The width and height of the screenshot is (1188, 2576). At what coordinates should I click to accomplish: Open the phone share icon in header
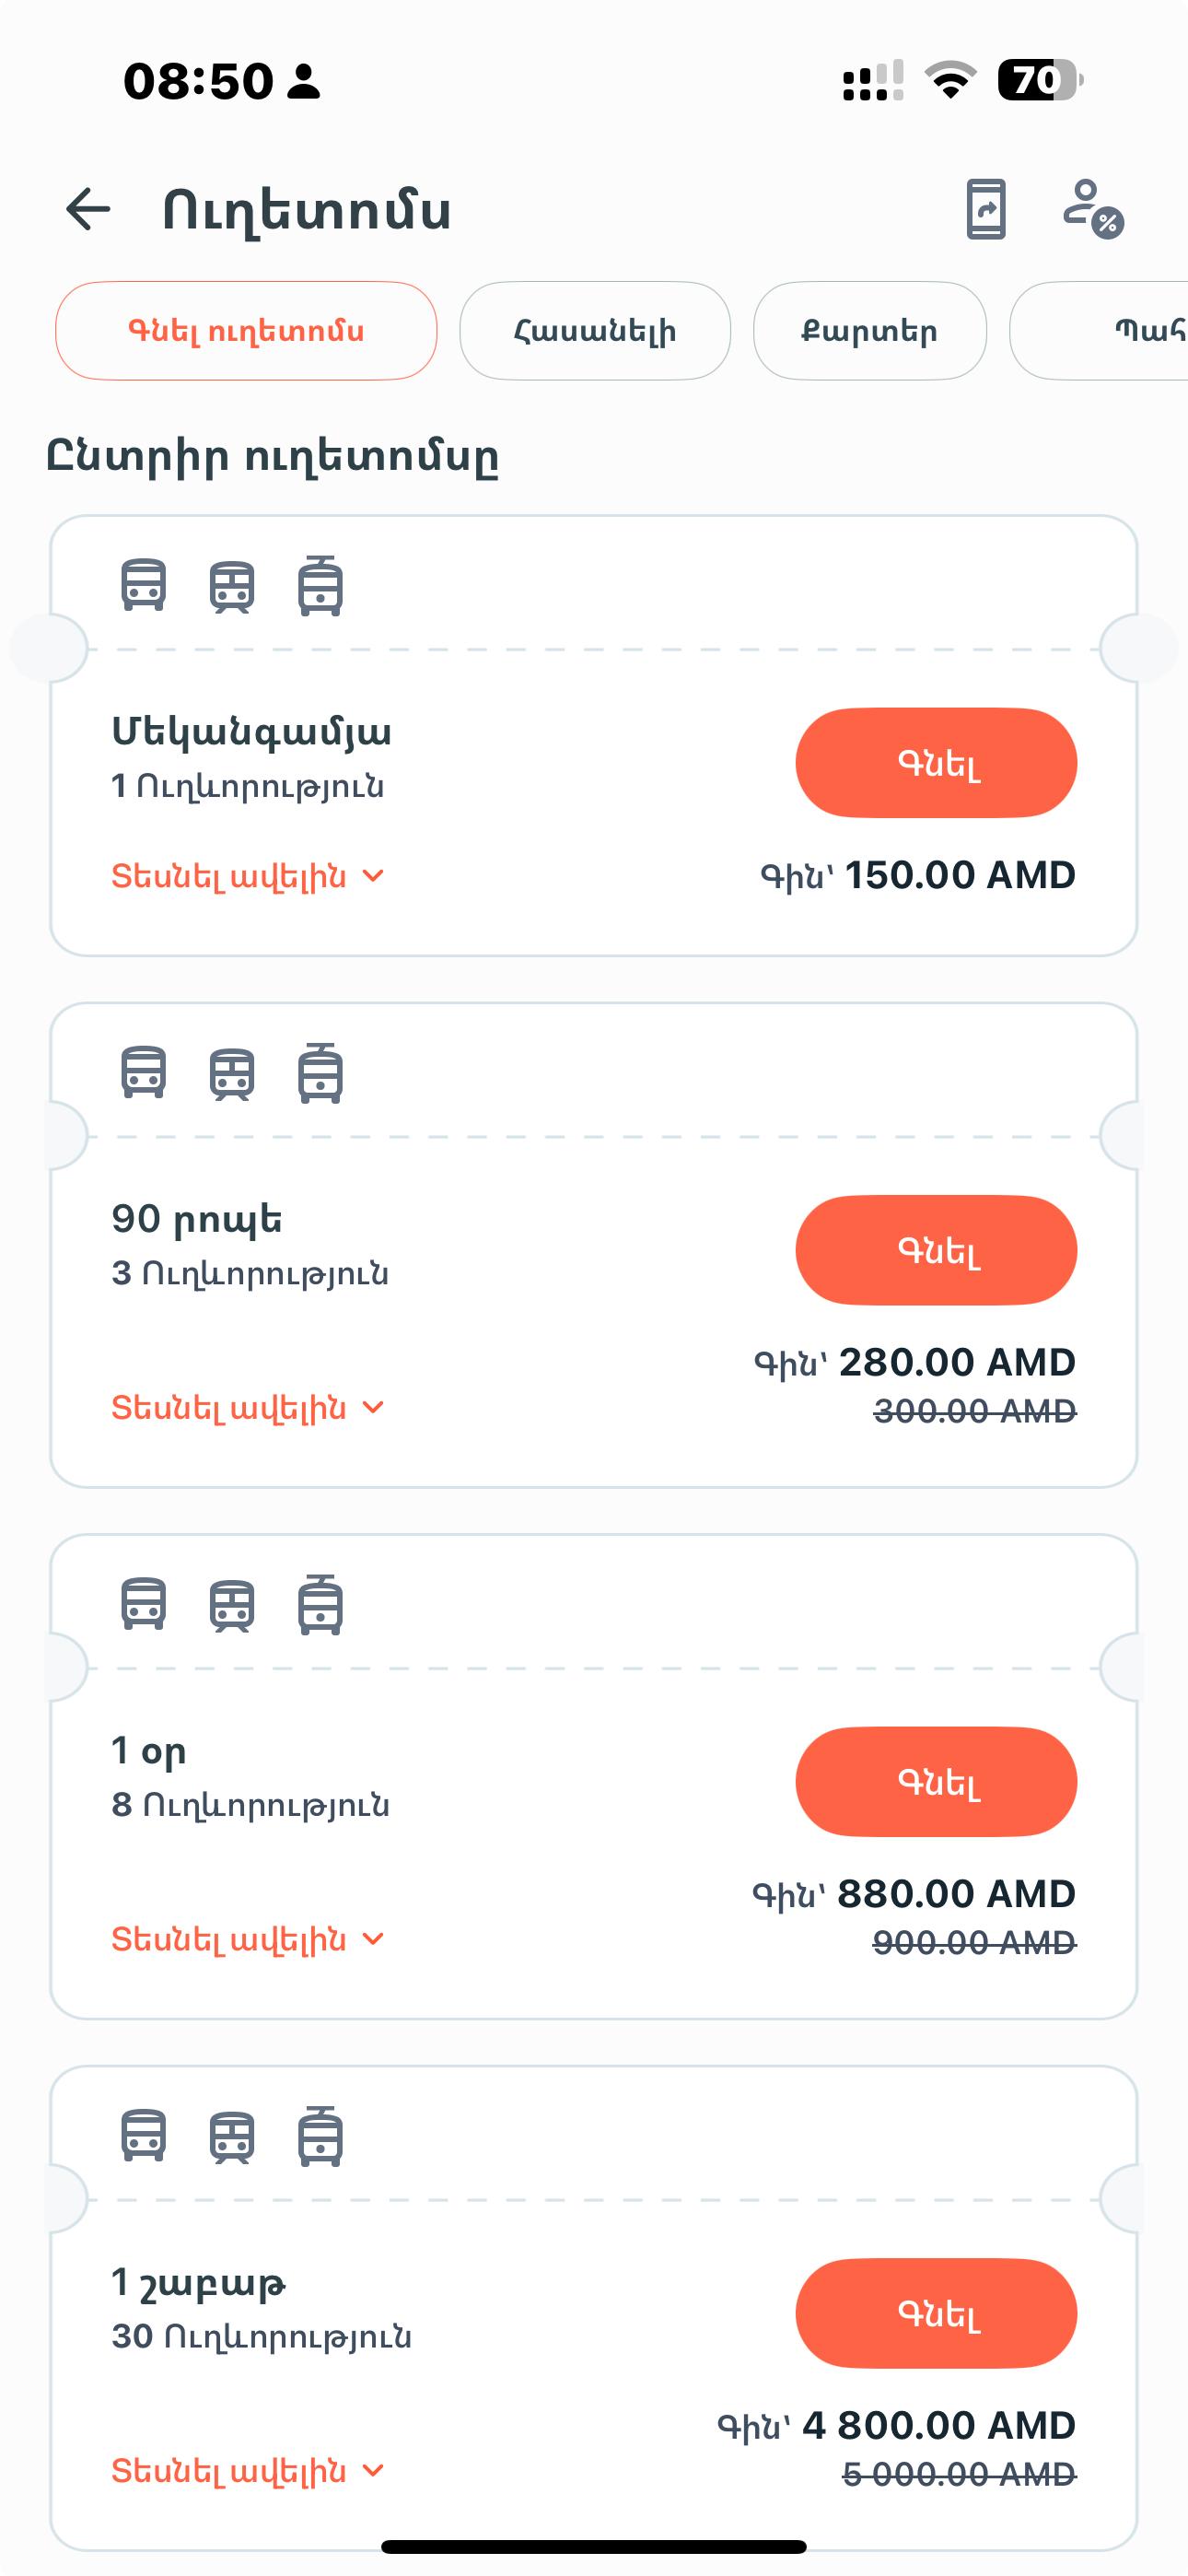click(985, 210)
